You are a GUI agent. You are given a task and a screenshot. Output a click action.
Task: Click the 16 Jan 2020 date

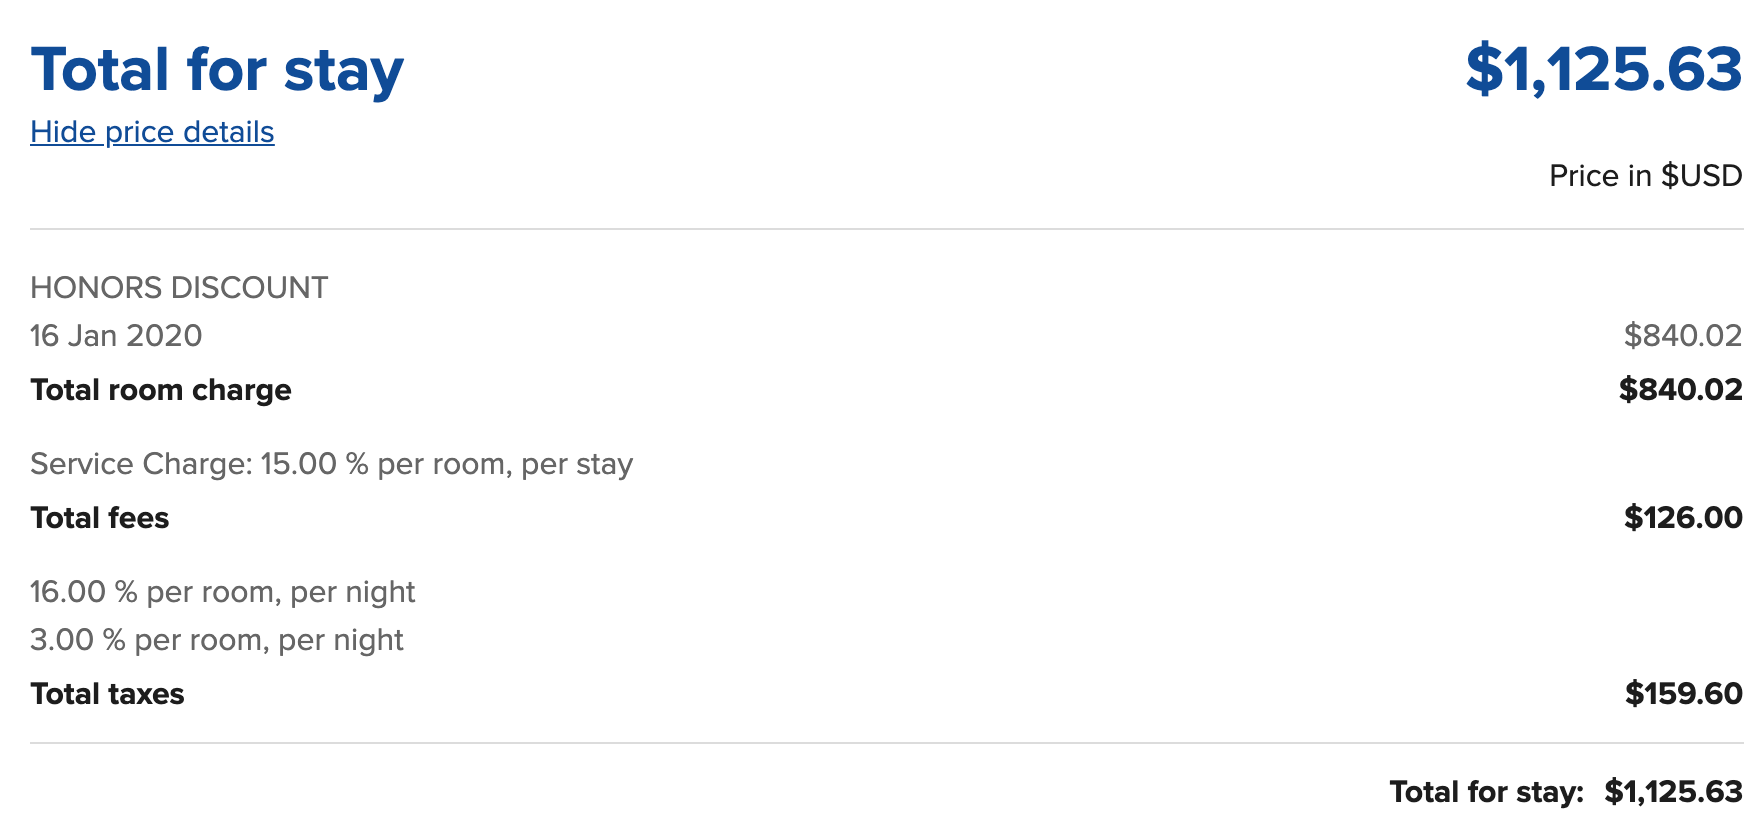pos(116,336)
